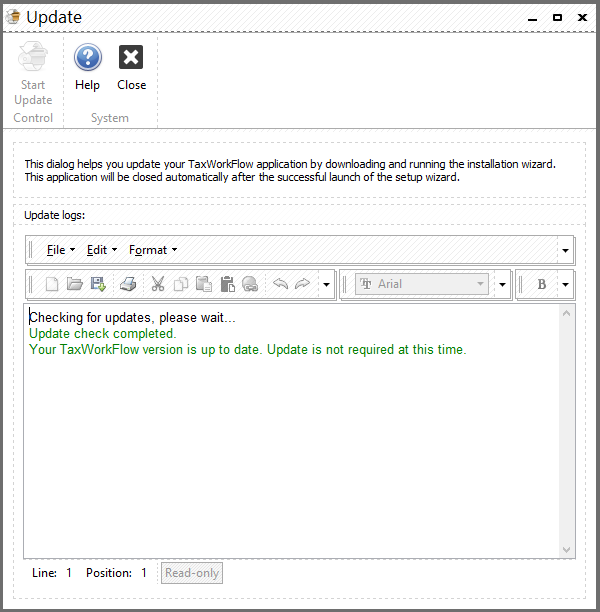
Task: Click scrollbar down arrow in log area
Action: click(x=566, y=550)
